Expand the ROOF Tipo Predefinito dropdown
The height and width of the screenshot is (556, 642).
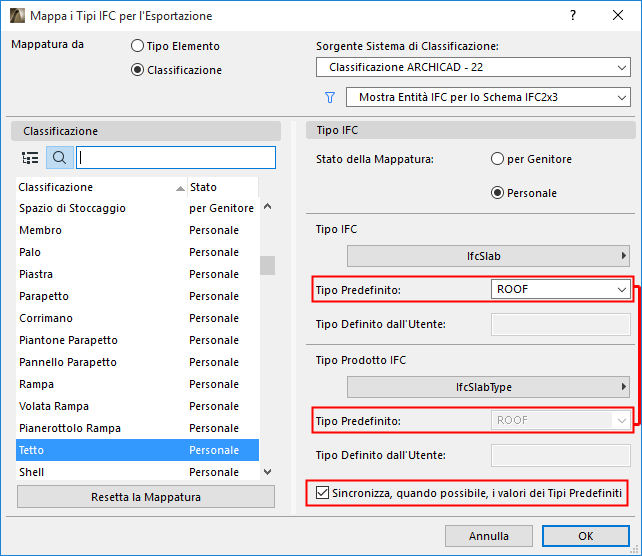(x=561, y=289)
